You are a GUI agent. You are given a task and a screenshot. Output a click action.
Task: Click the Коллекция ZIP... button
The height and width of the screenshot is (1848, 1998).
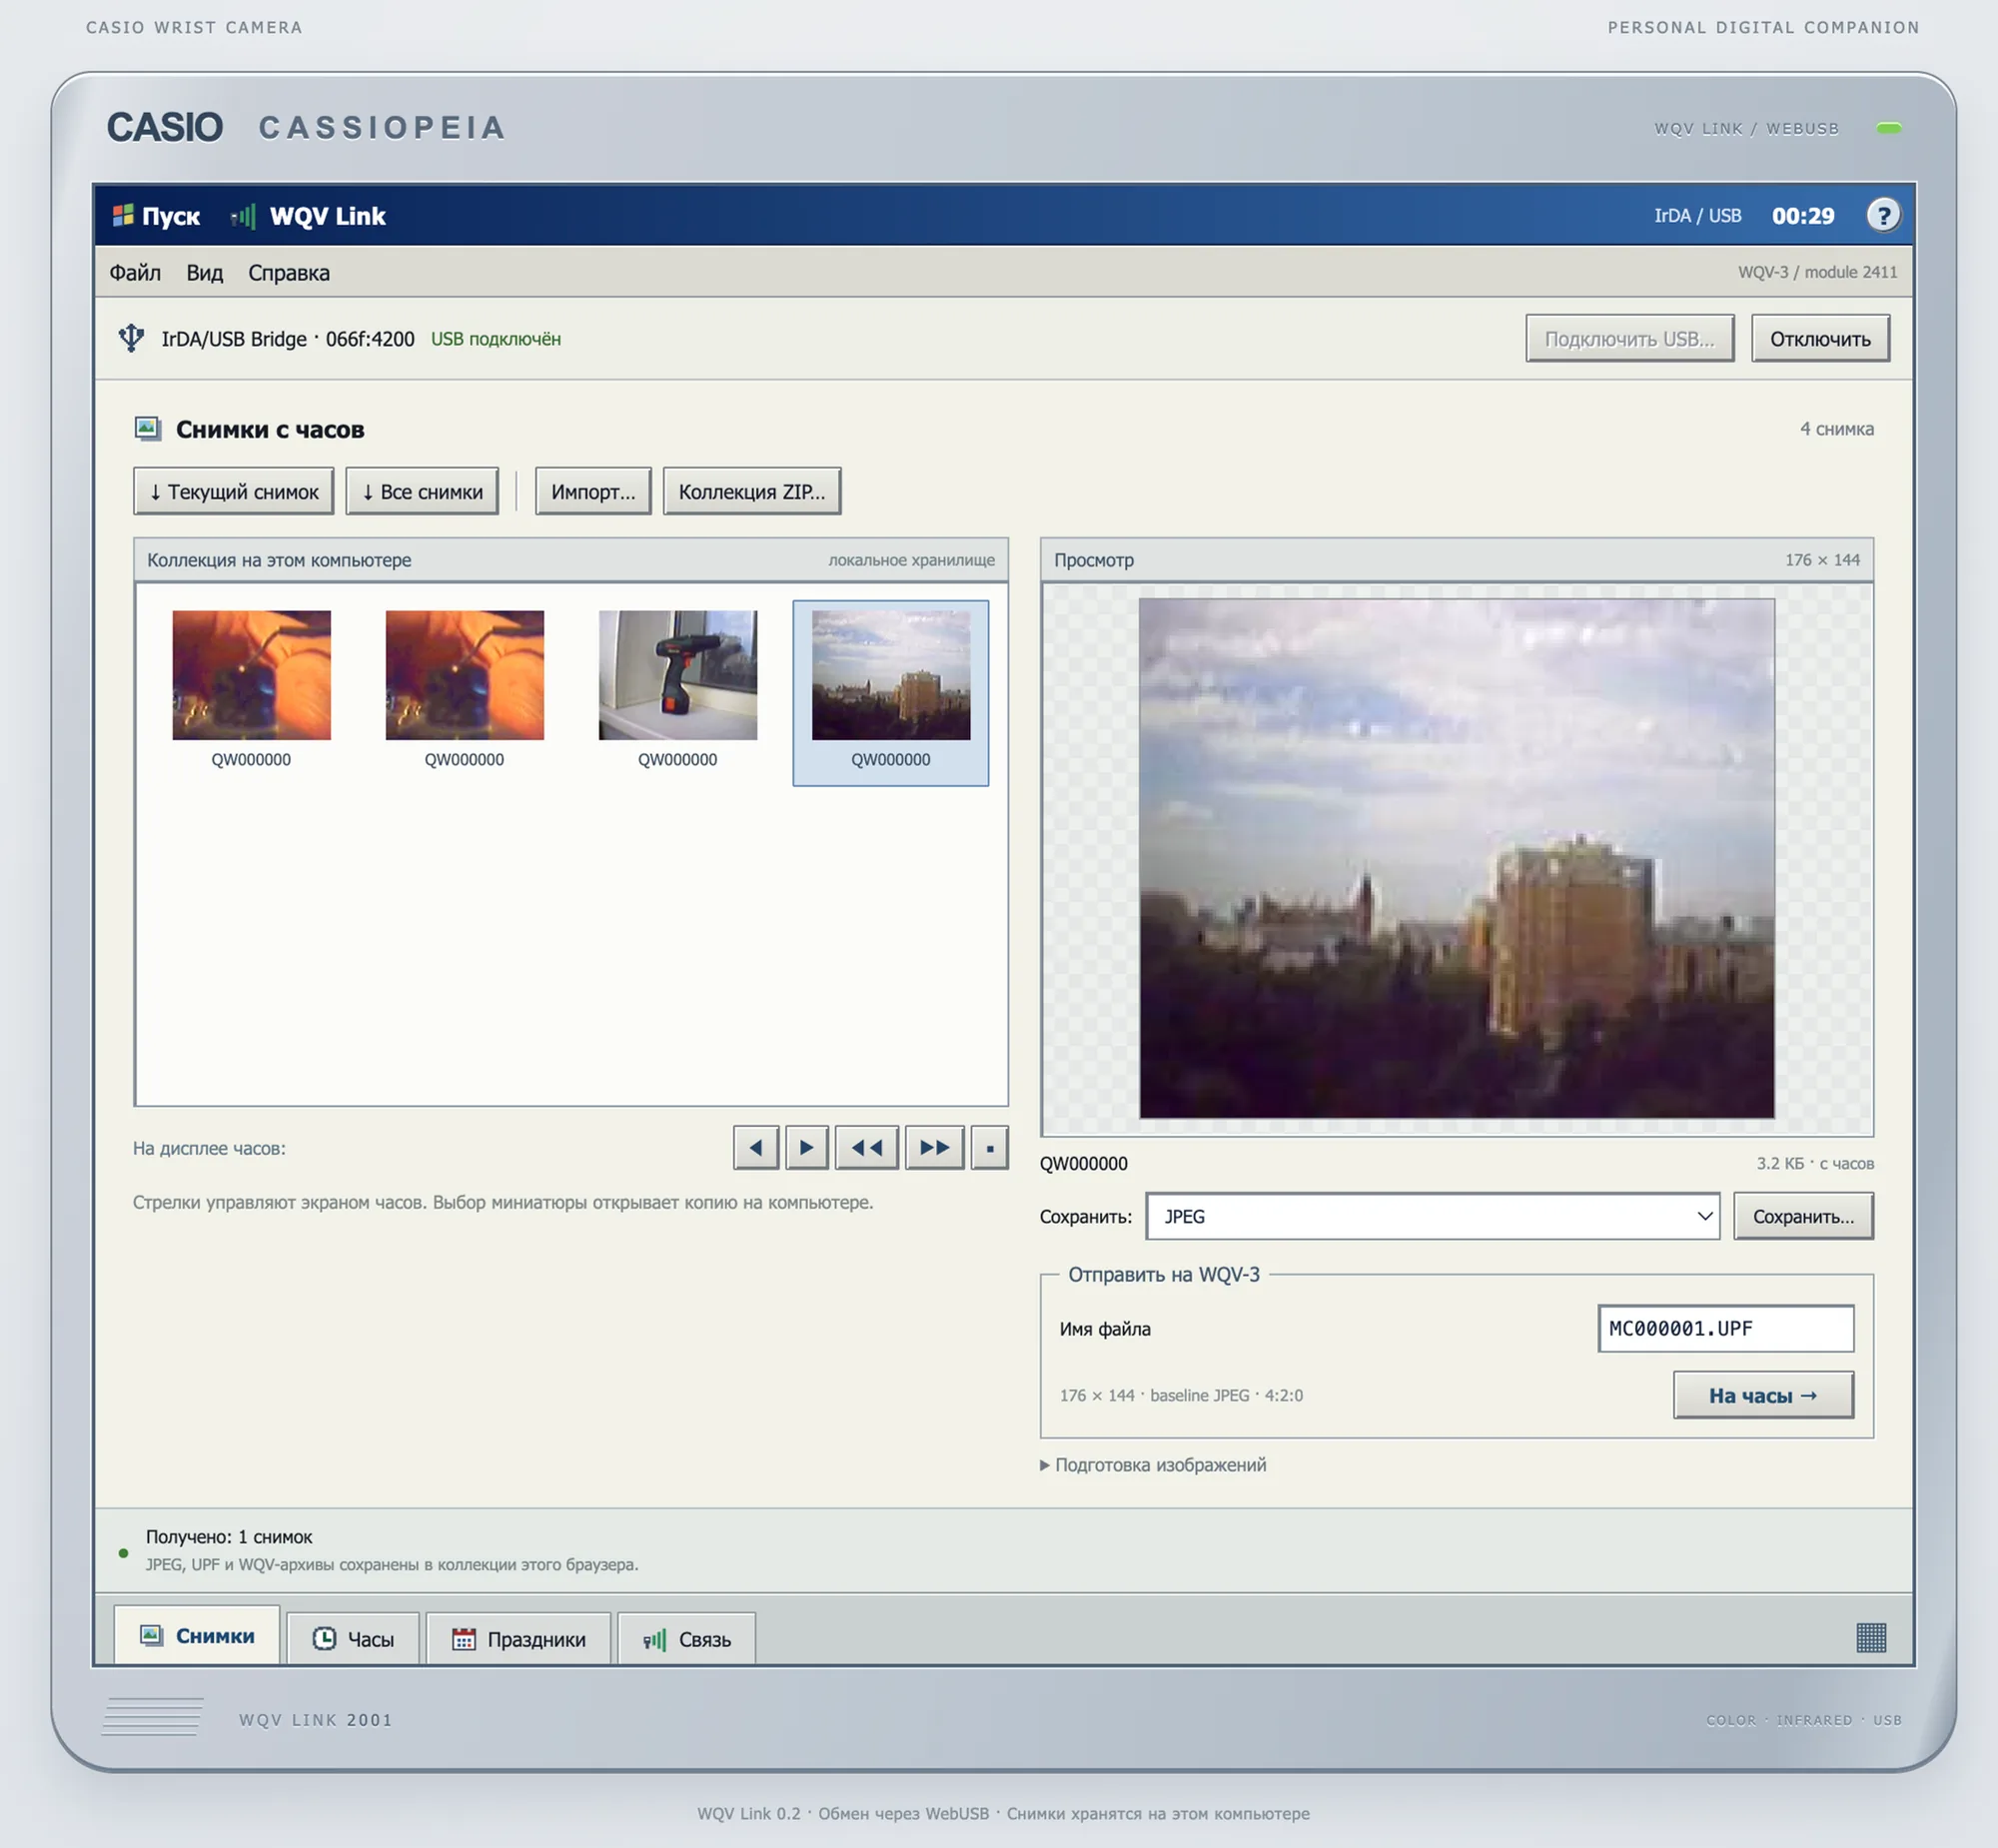752,491
